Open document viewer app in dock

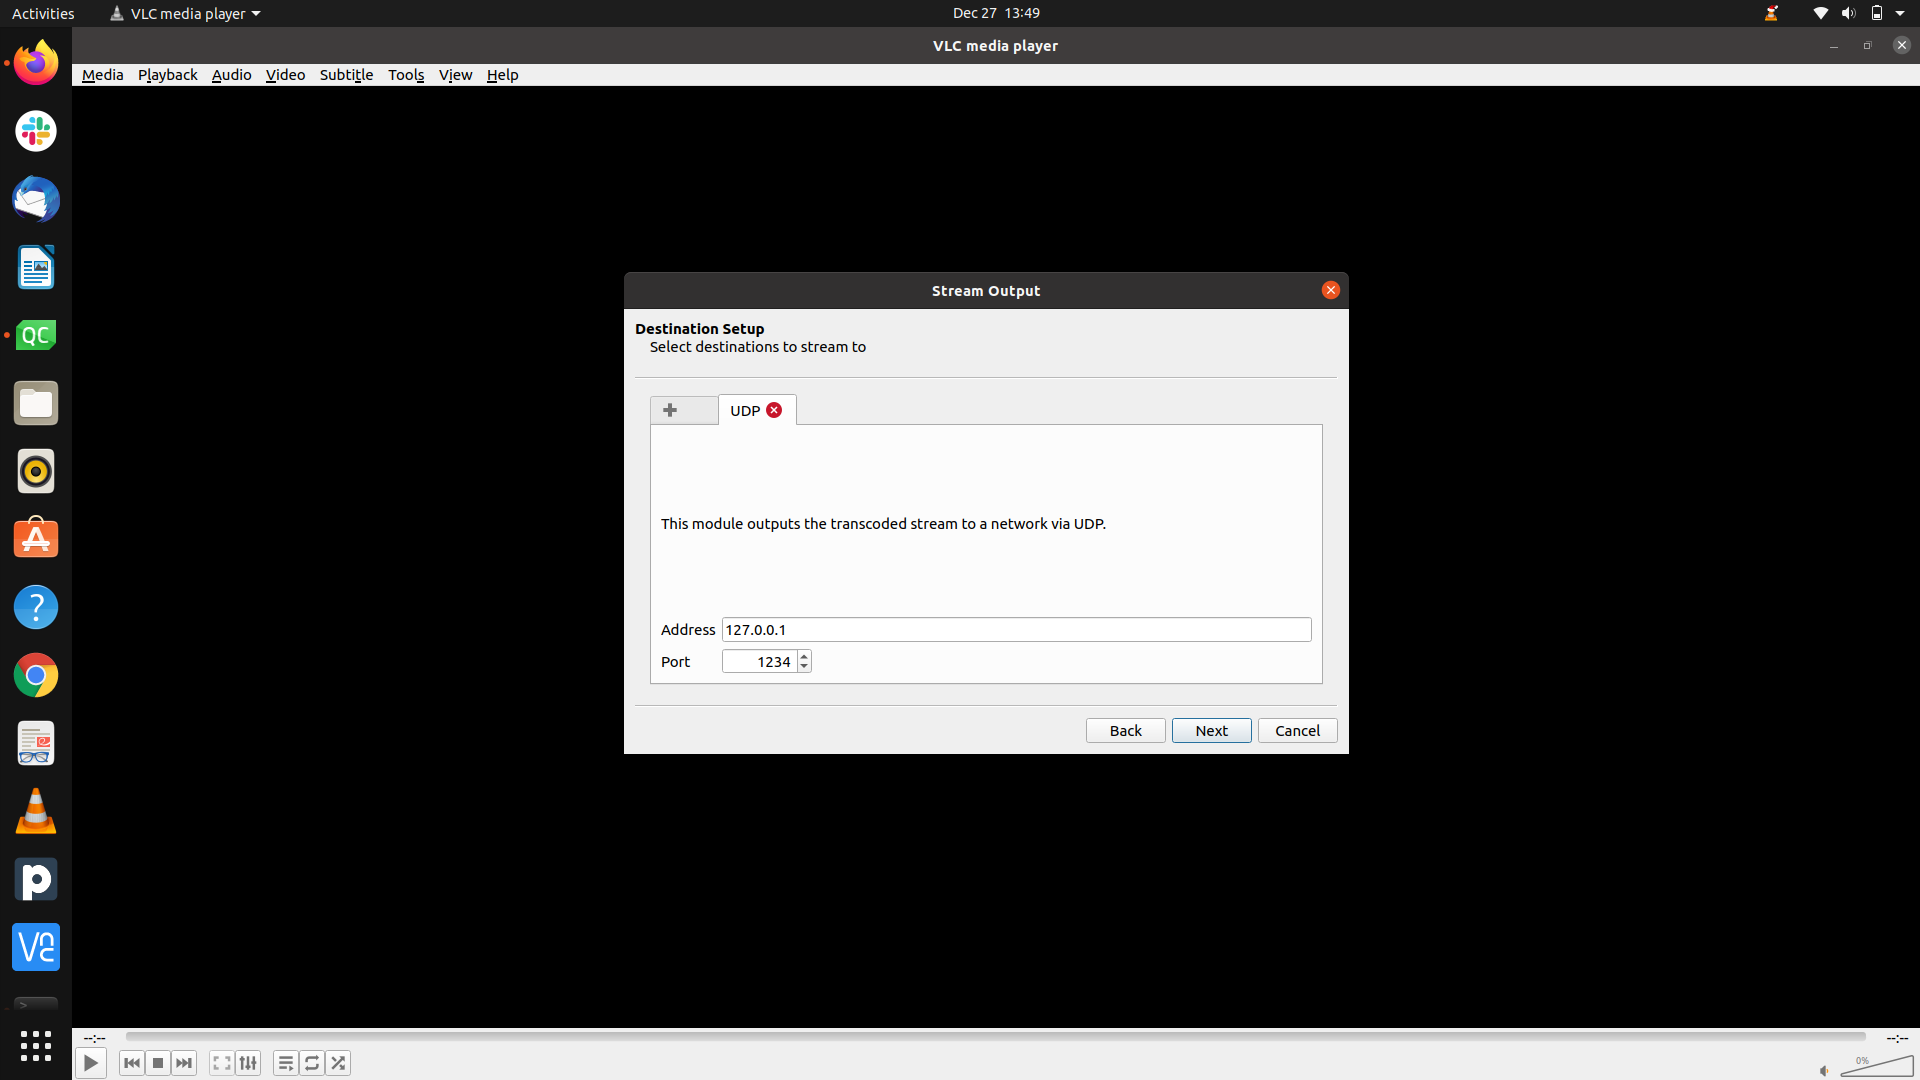(x=36, y=743)
